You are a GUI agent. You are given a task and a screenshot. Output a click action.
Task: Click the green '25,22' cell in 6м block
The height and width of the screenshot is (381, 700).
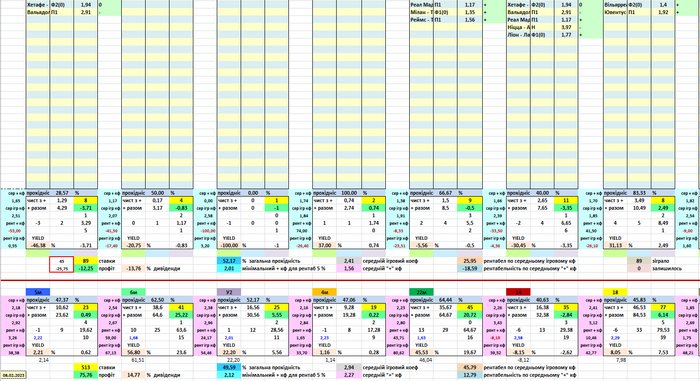coord(181,315)
